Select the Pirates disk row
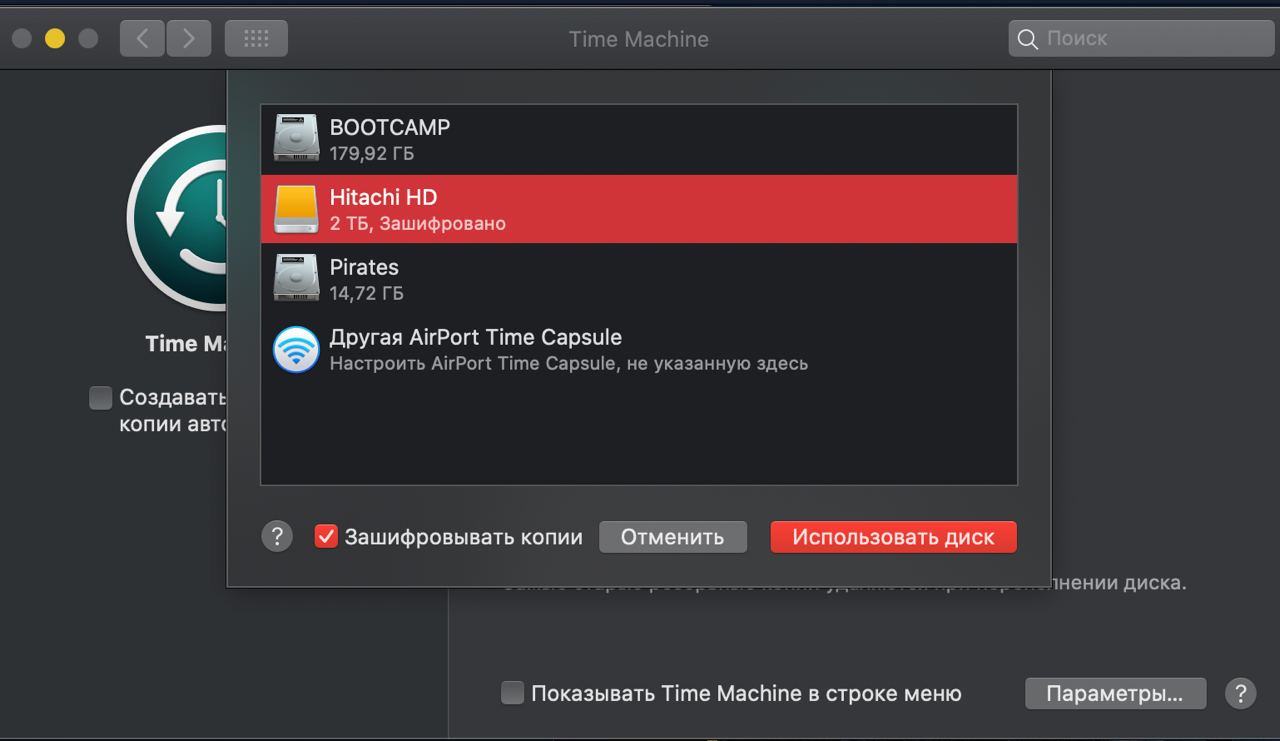1280x741 pixels. click(x=639, y=279)
